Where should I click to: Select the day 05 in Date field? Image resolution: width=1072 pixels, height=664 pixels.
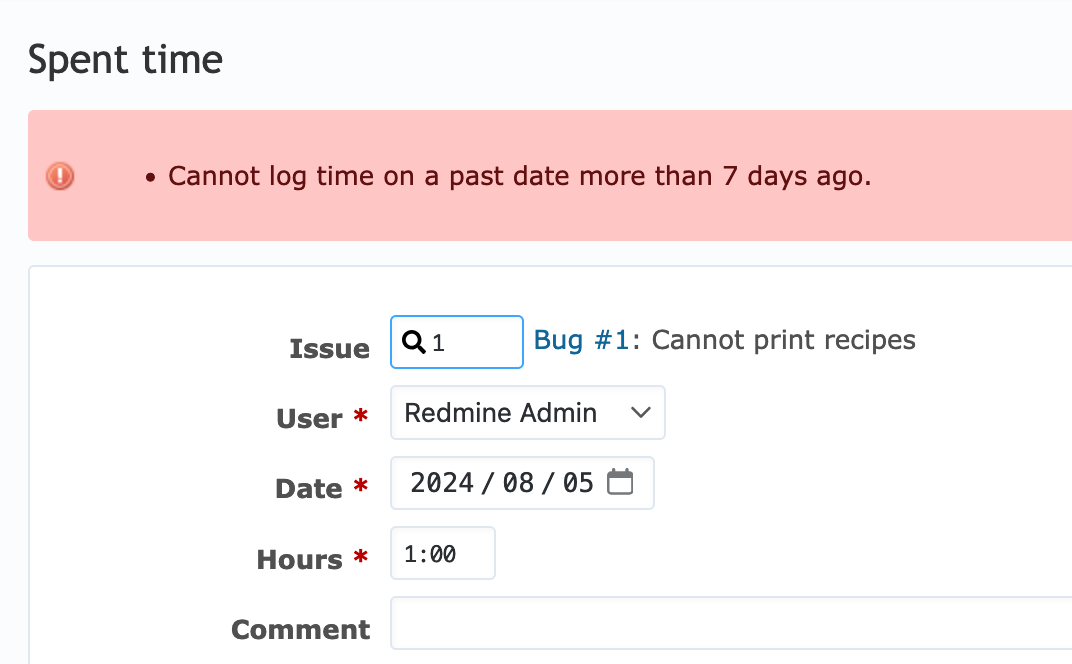pos(578,483)
